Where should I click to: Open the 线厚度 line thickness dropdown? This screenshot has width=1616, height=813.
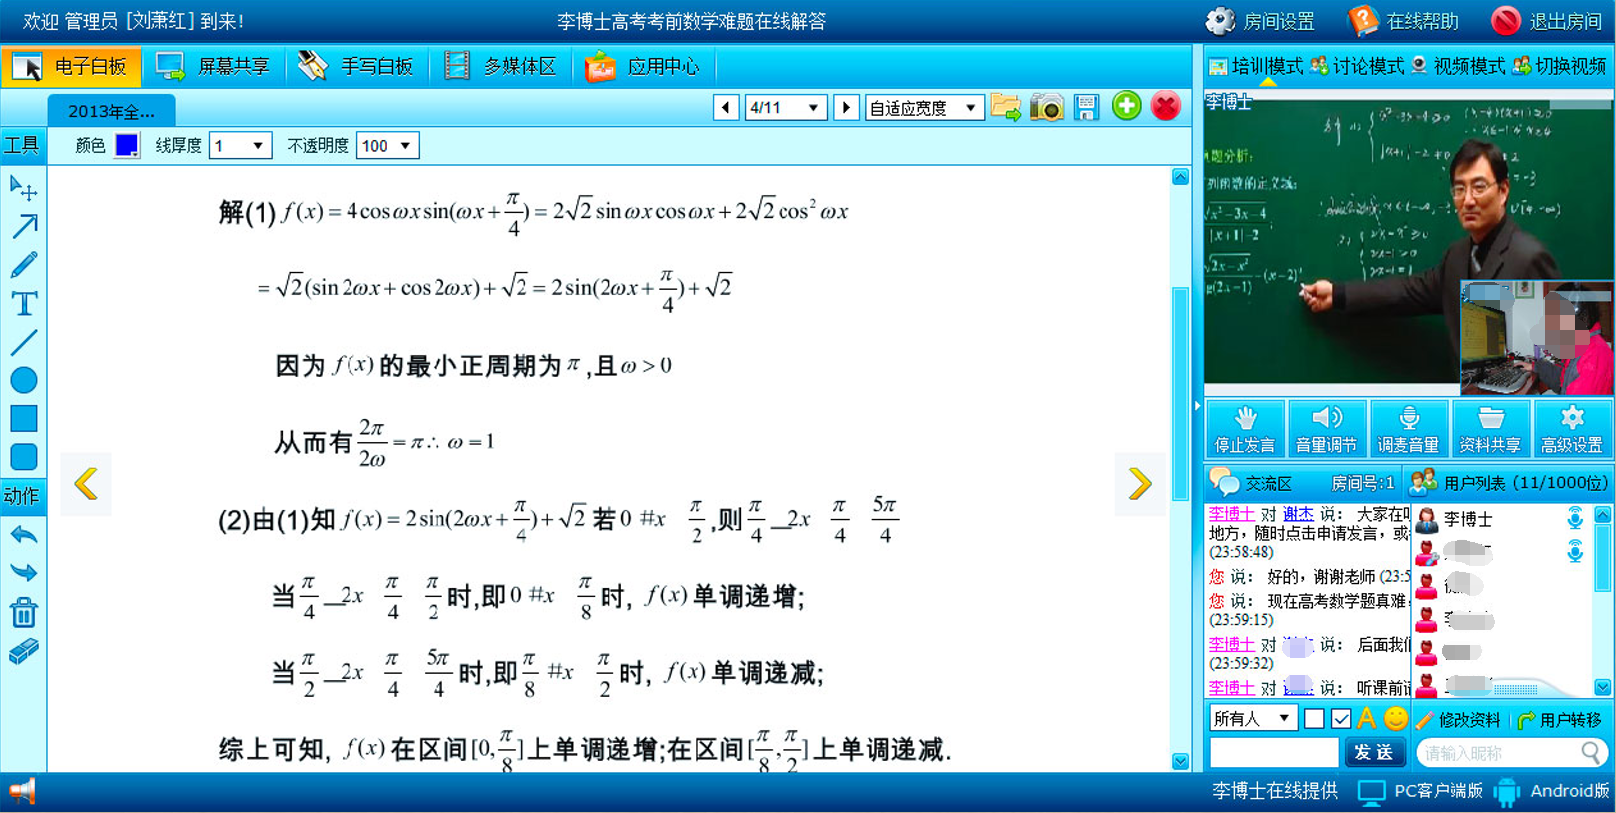click(x=240, y=146)
